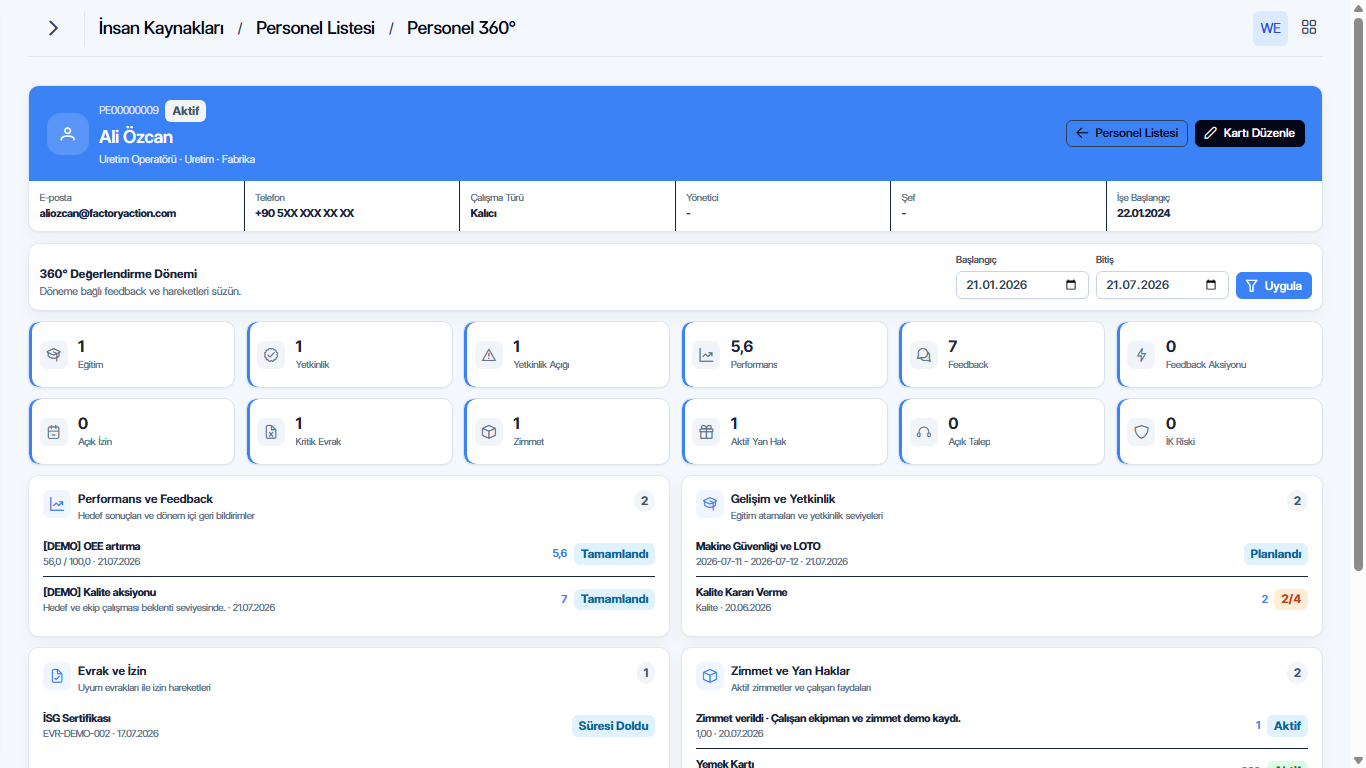Click the Personel 360° breadcrumb
Image resolution: width=1366 pixels, height=768 pixels.
461,28
